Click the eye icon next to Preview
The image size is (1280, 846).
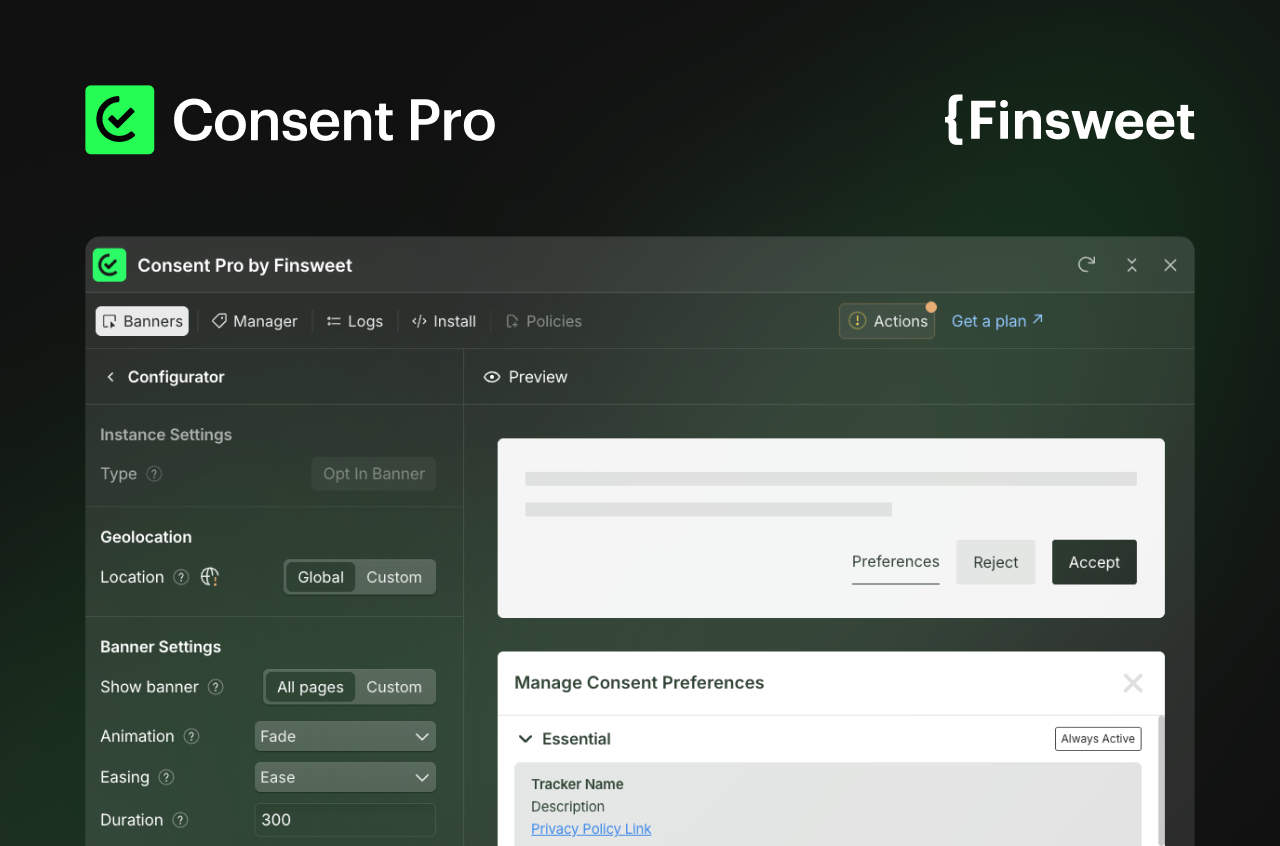pyautogui.click(x=491, y=377)
